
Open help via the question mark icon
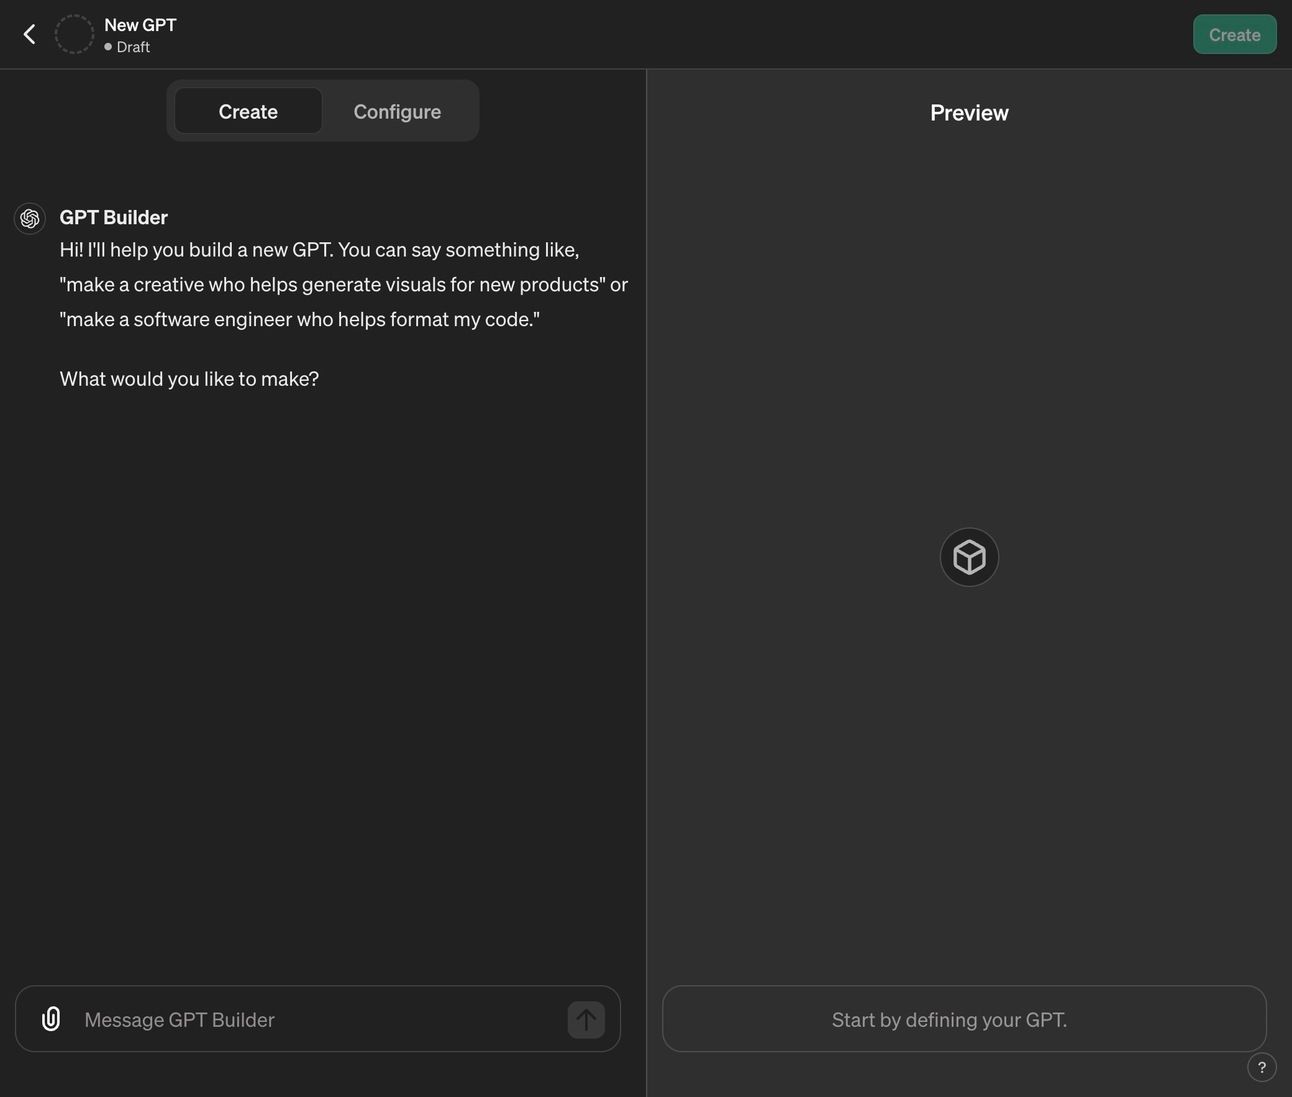pyautogui.click(x=1262, y=1067)
